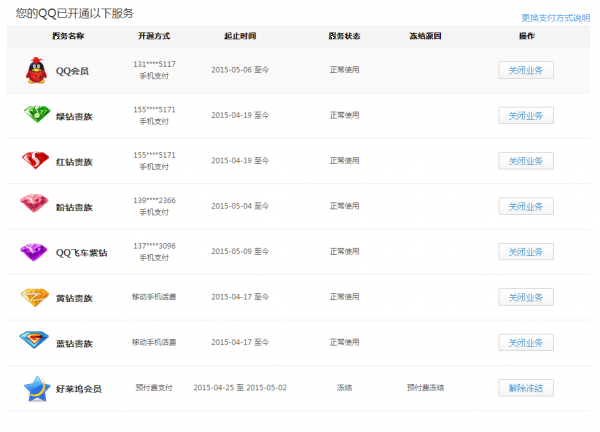
Task: Open the 更换支付方式说明 link
Action: point(556,18)
